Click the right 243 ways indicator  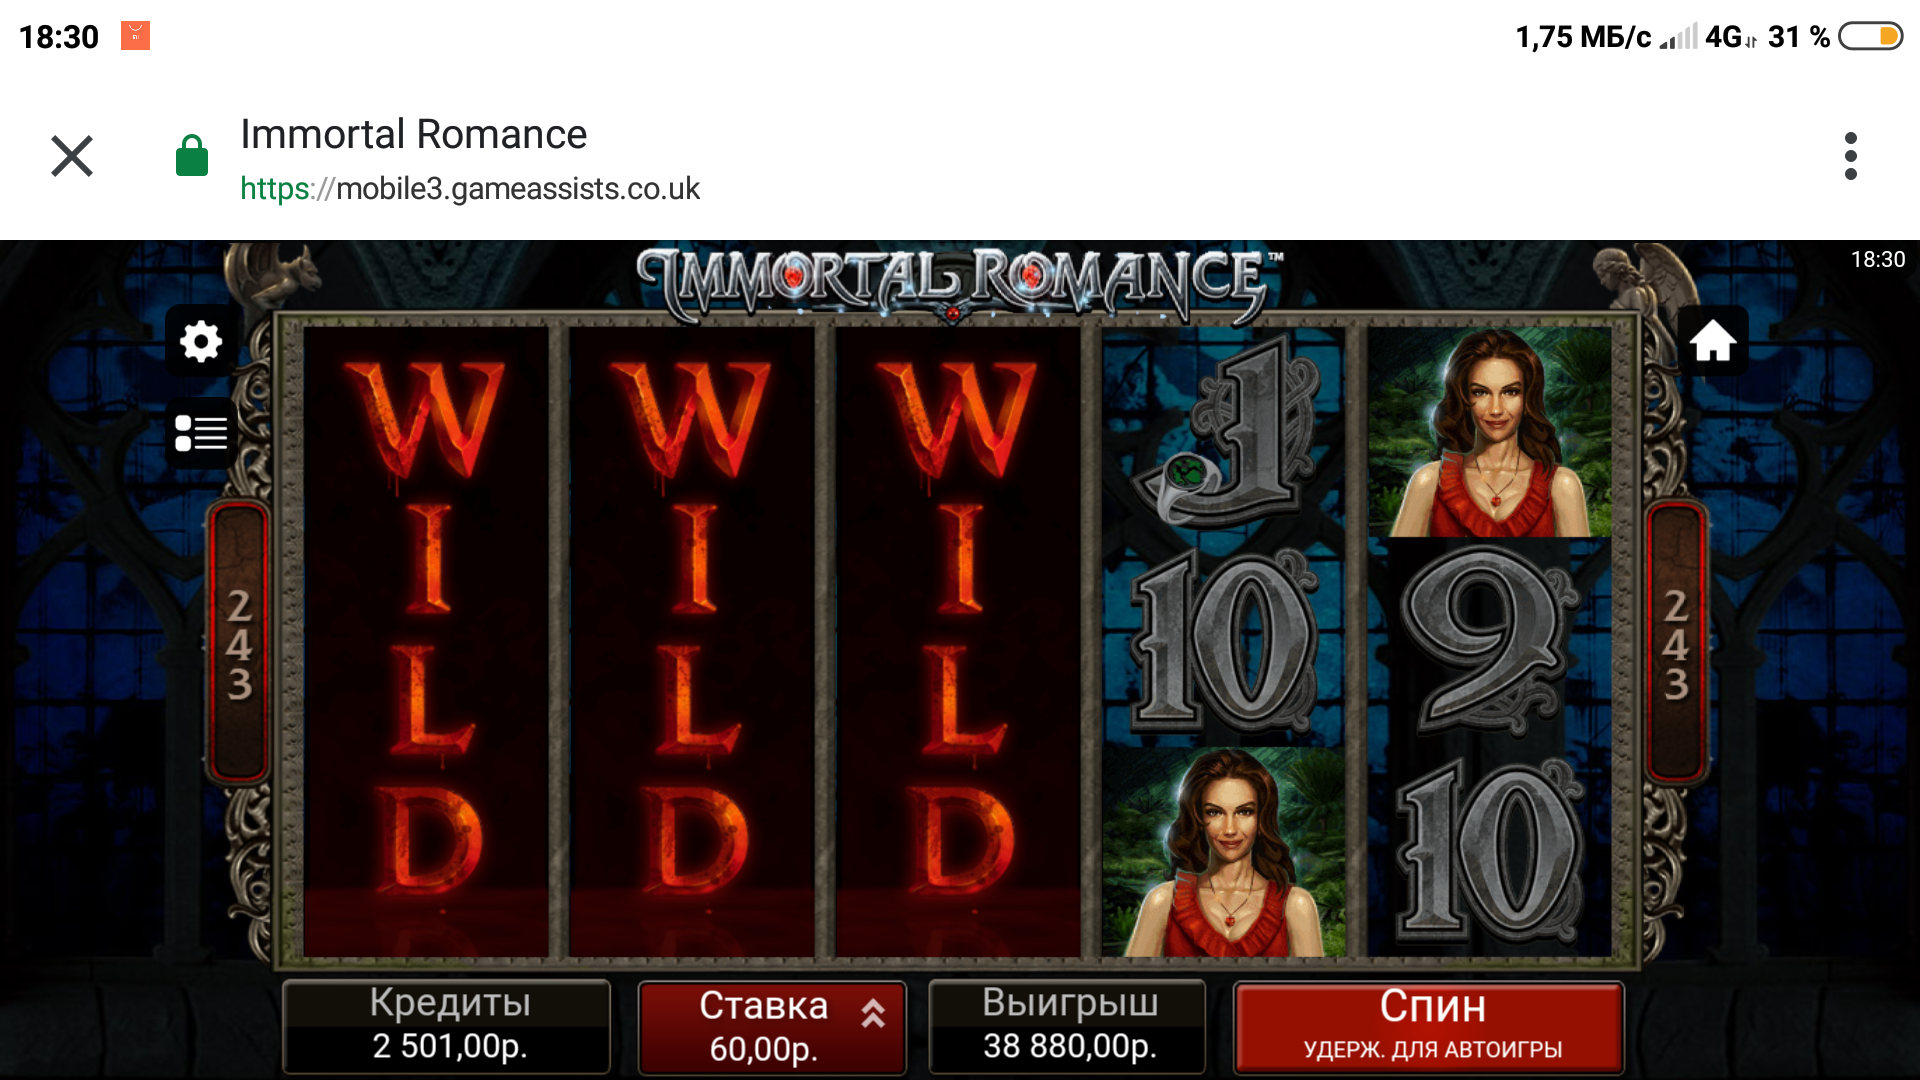click(1676, 644)
